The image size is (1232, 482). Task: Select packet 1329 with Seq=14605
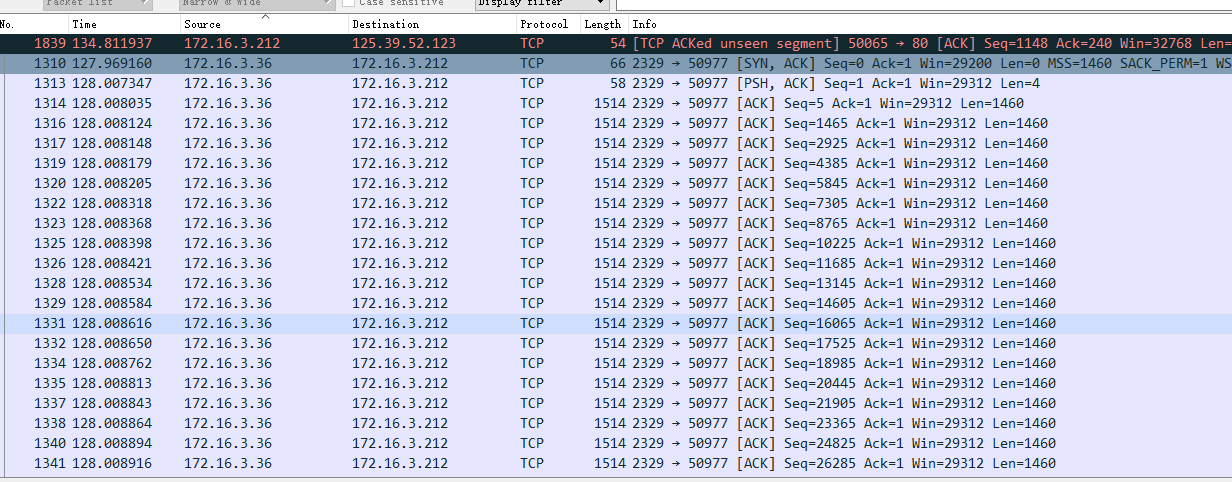pos(616,303)
